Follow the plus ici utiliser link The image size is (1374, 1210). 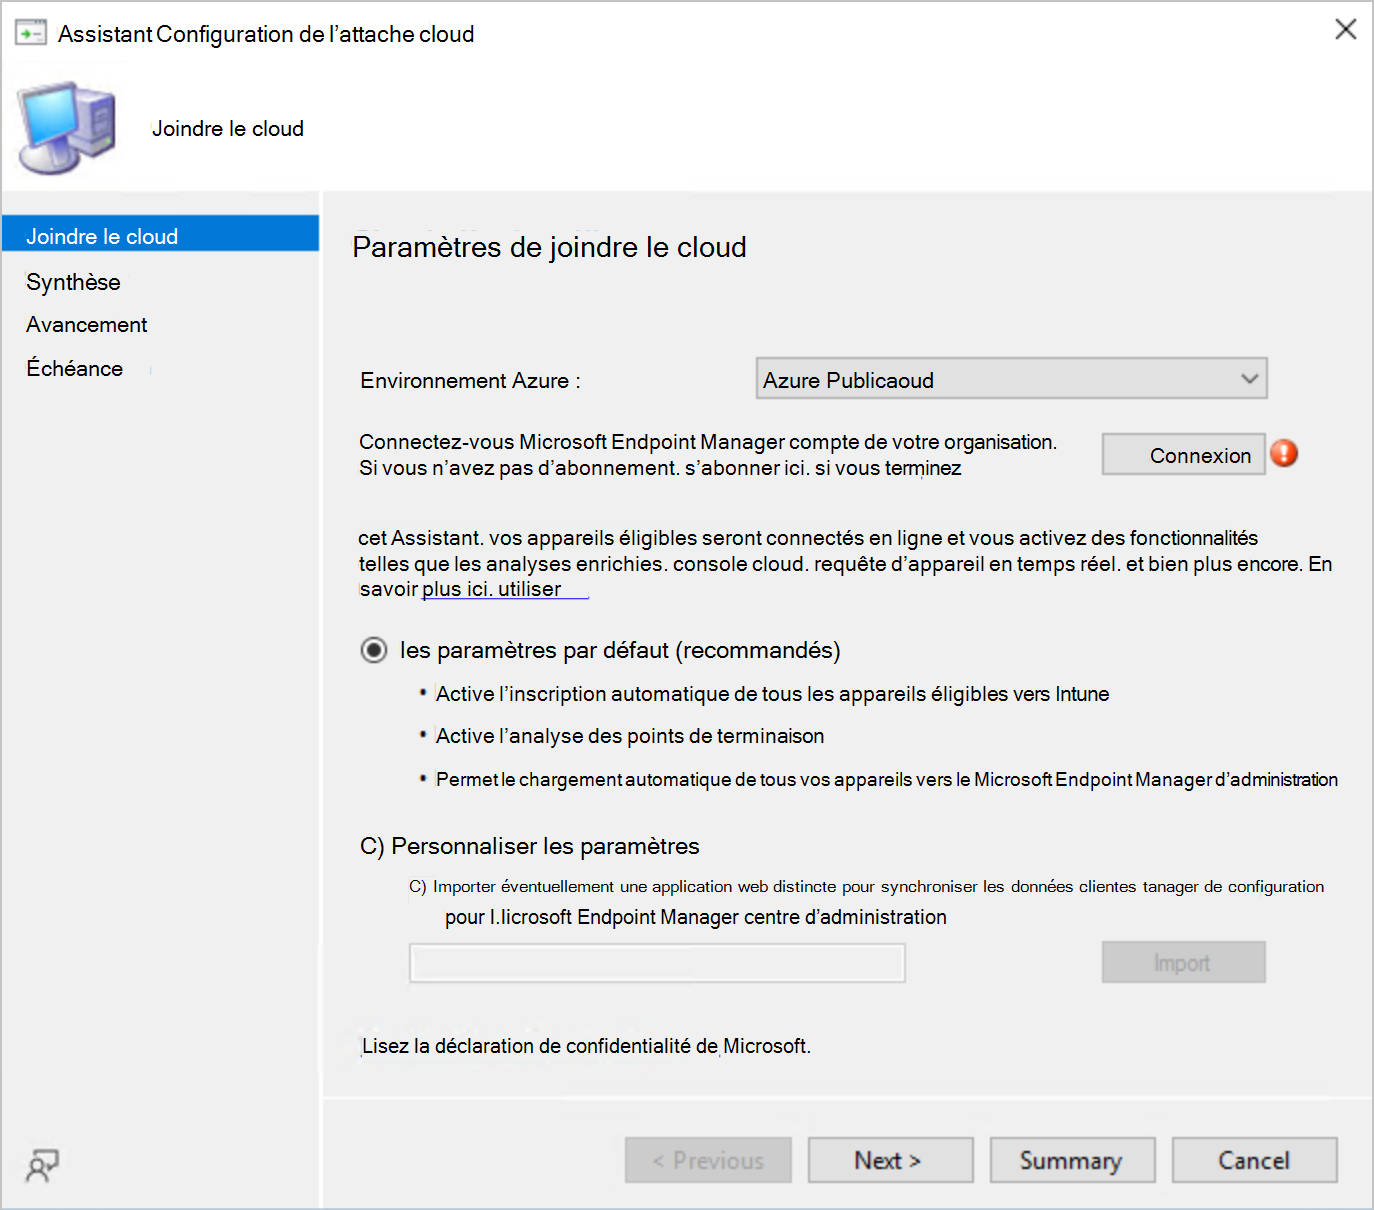click(489, 589)
